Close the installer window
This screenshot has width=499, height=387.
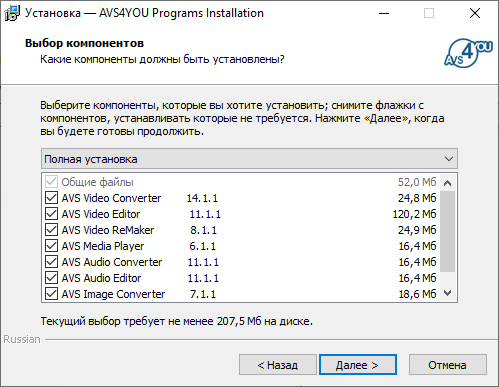point(475,13)
